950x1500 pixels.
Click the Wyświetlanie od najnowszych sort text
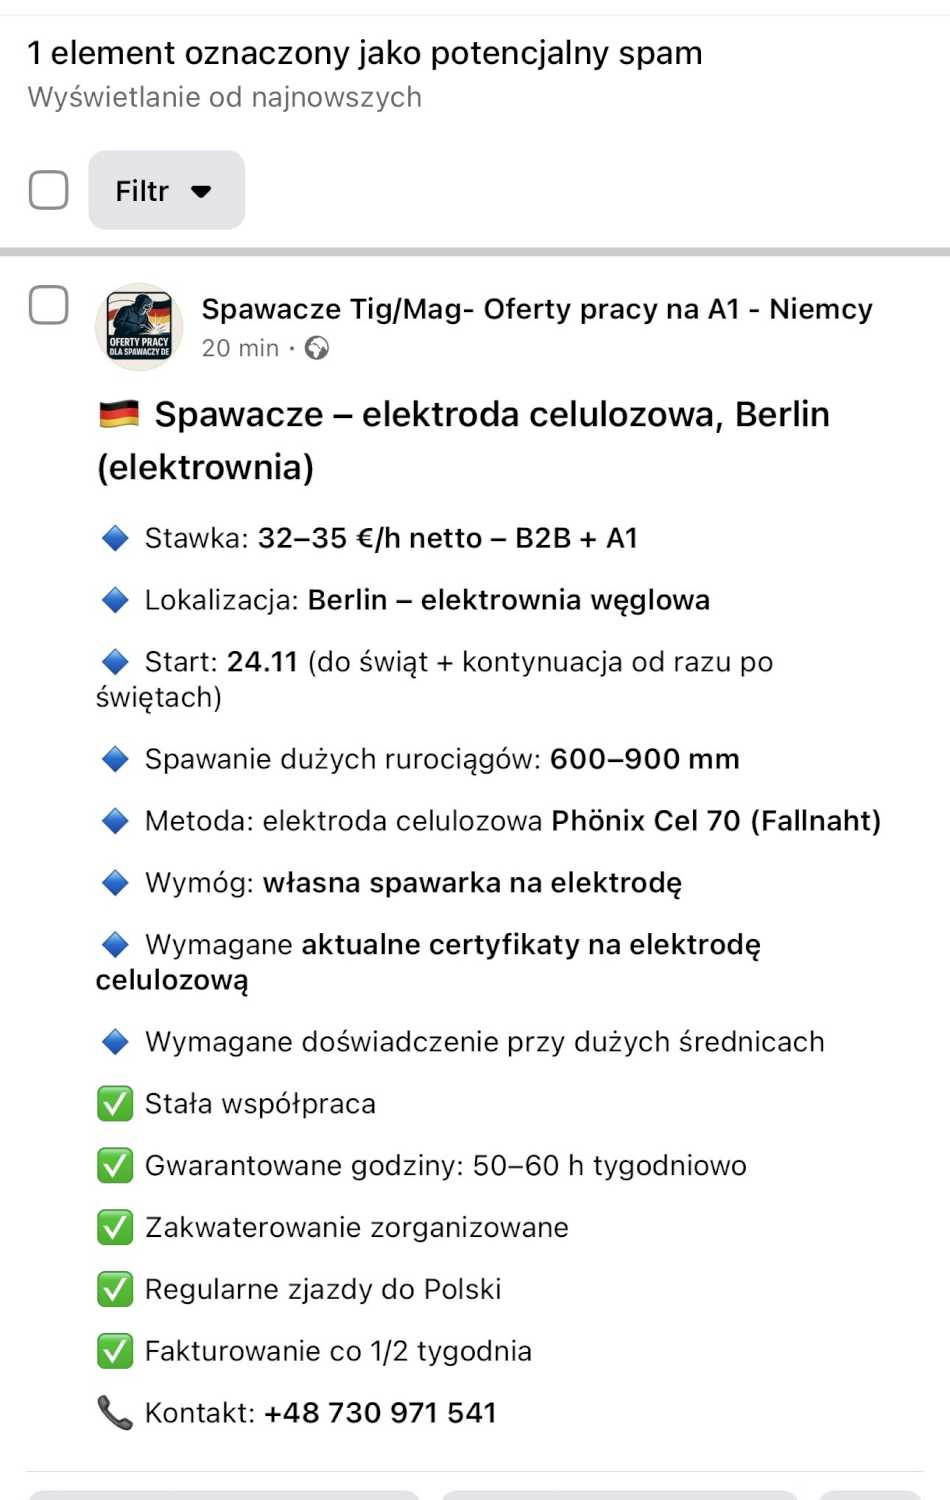point(225,97)
